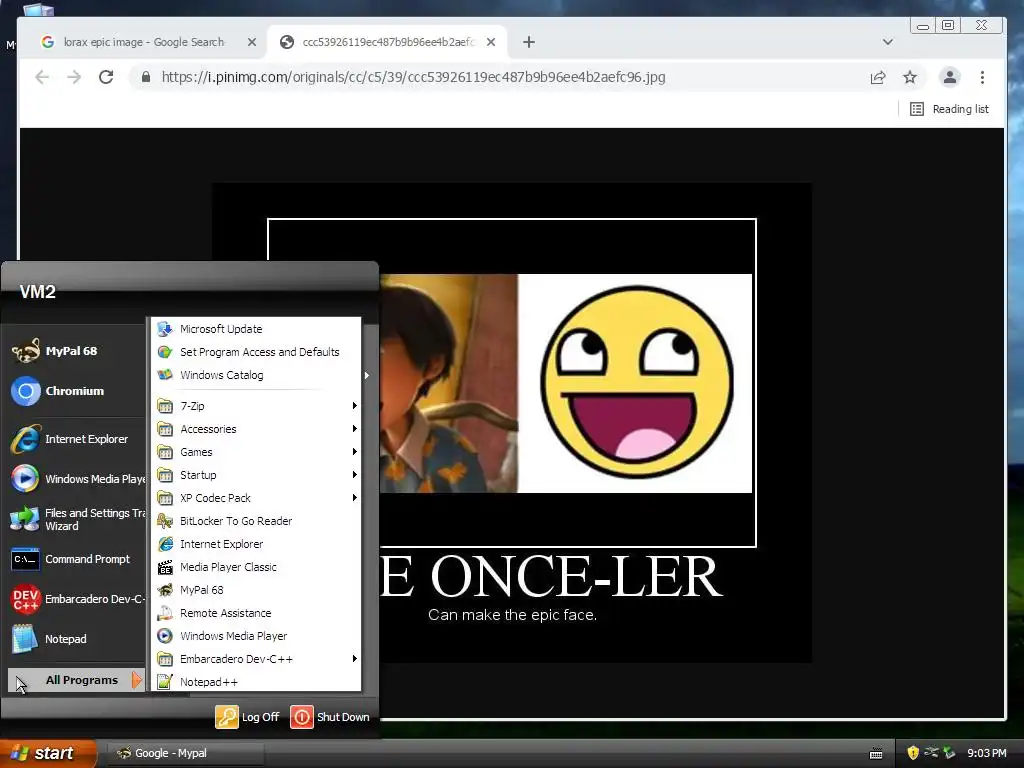The height and width of the screenshot is (768, 1024).
Task: Switch to Google - Mypal taskbar item
Action: (x=185, y=753)
